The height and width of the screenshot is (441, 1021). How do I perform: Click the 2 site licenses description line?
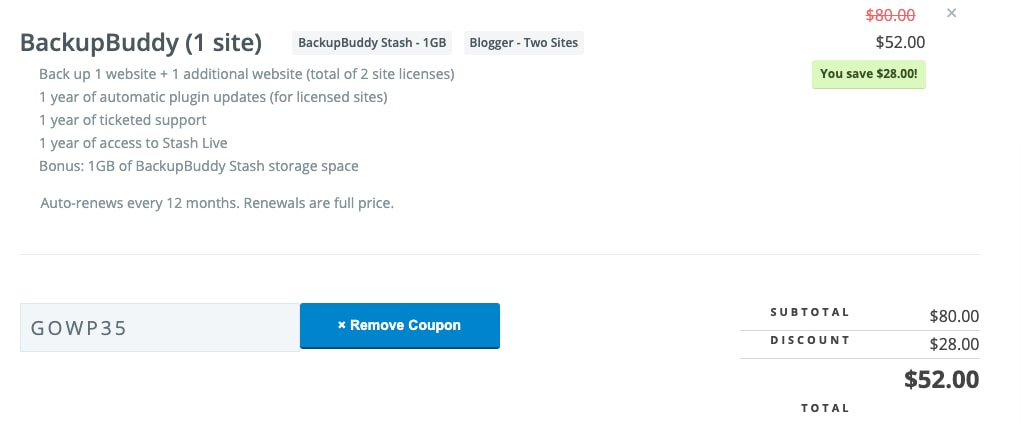tap(247, 74)
